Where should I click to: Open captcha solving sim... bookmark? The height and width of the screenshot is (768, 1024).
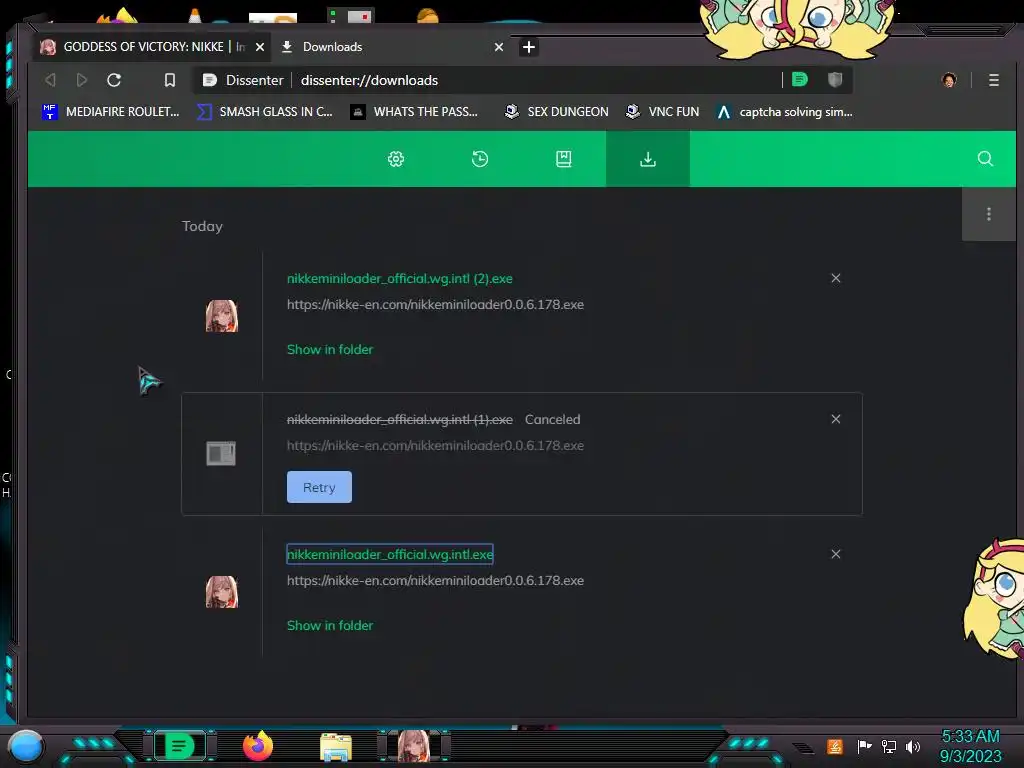pyautogui.click(x=784, y=112)
